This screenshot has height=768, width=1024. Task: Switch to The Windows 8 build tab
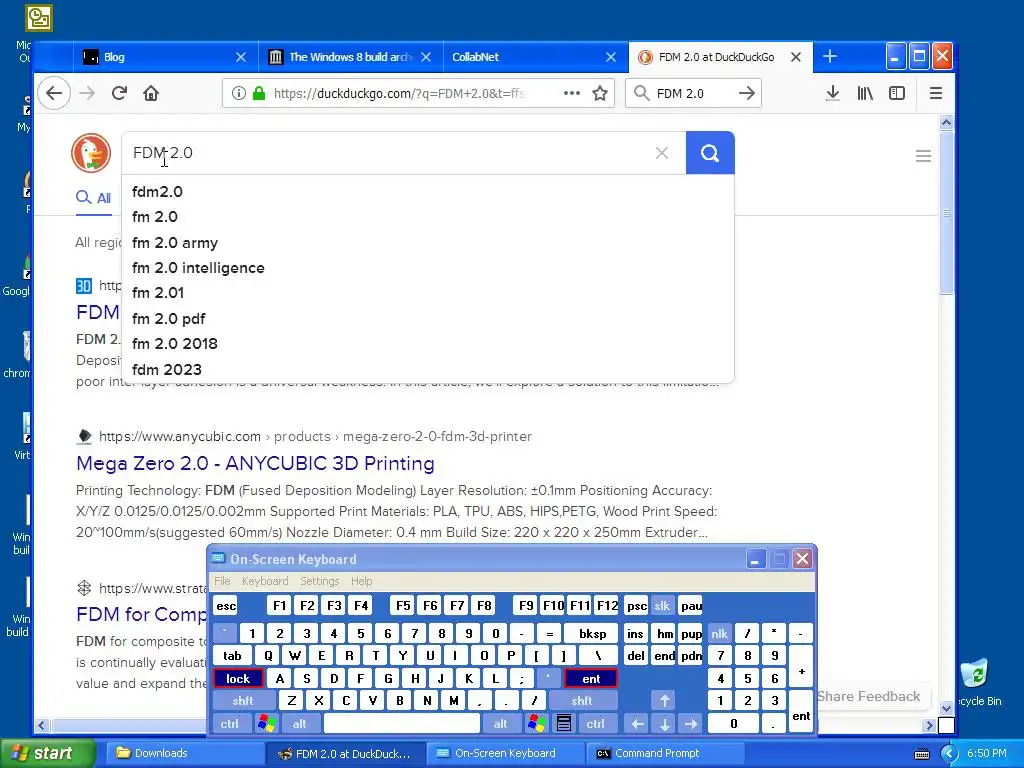coord(351,57)
